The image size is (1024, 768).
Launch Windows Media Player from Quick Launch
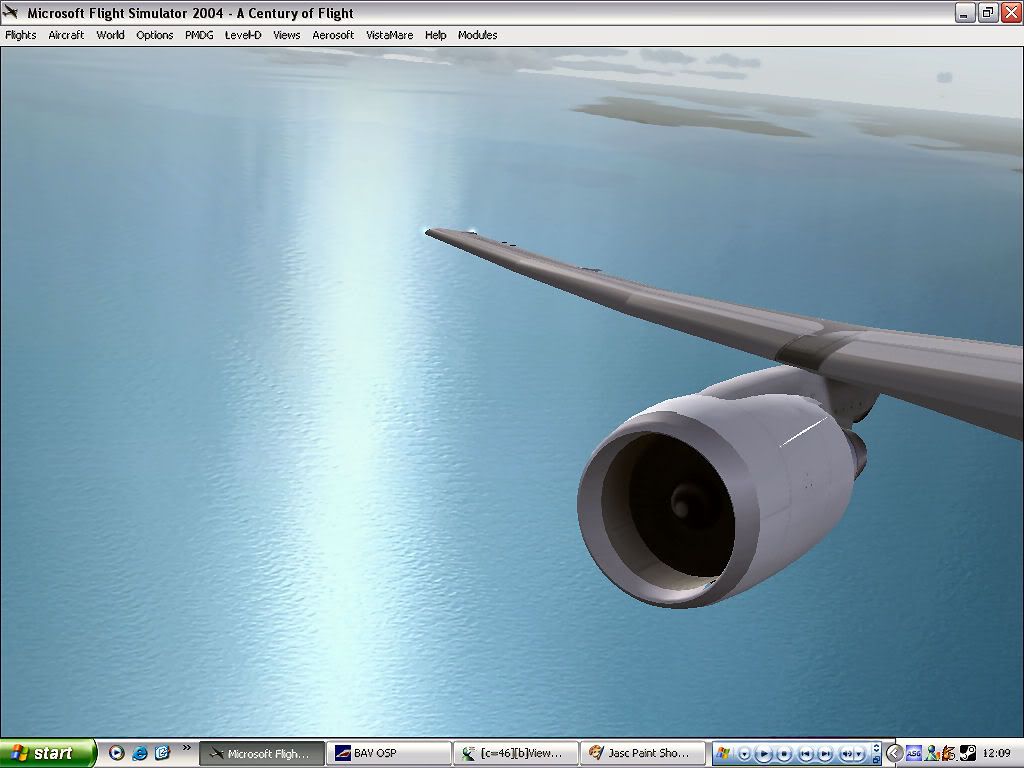pos(117,753)
